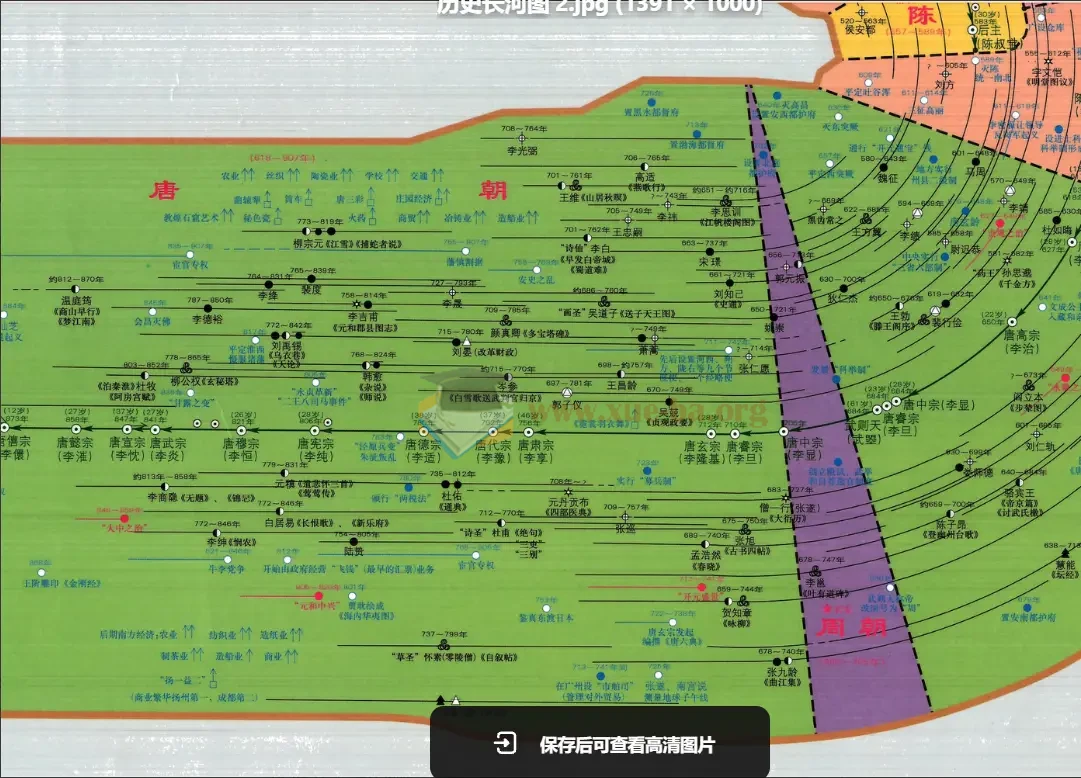Click the save arrow icon beside 保存后可查看高清图片

click(x=505, y=744)
